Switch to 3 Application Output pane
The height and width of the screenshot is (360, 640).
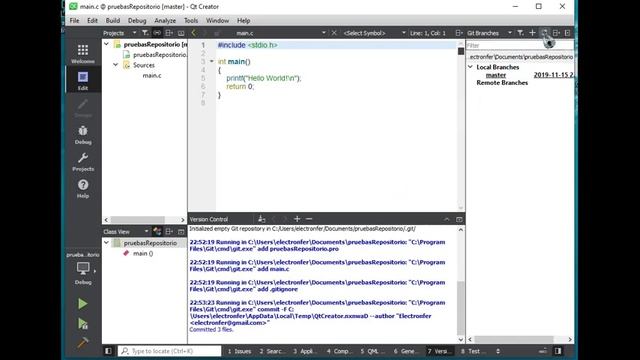click(x=304, y=351)
